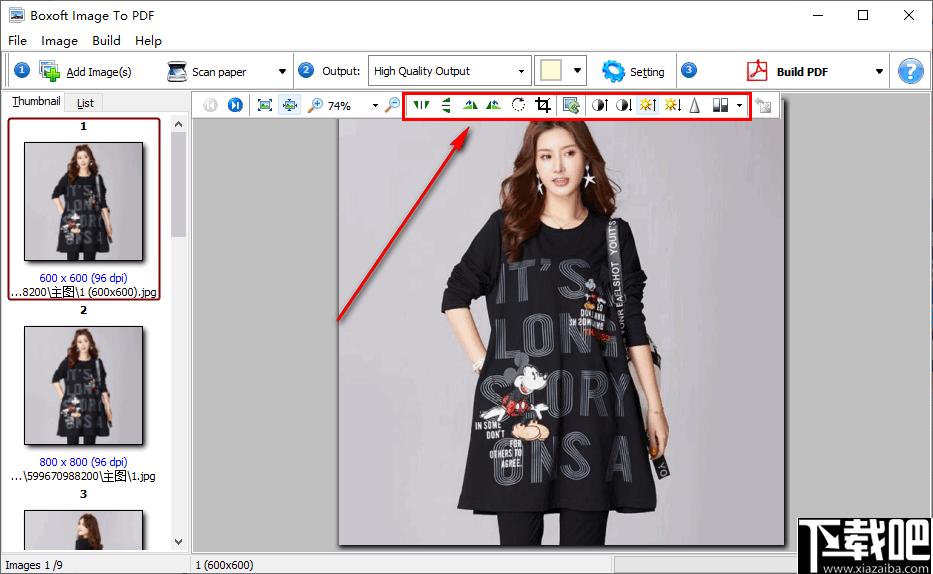Viewport: 933px width, 574px height.
Task: Click the greyed revert image icon
Action: pyautogui.click(x=763, y=105)
